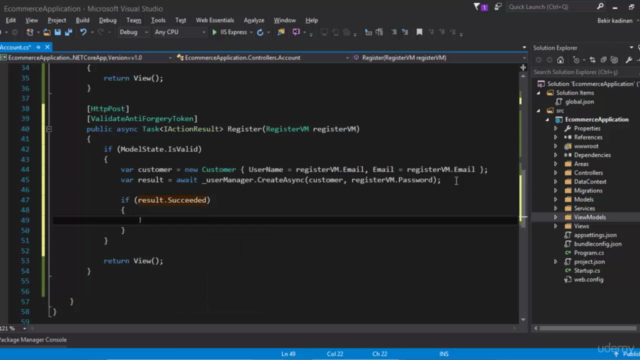The height and width of the screenshot is (360, 640).
Task: Open the Any CPU platform dropdown
Action: click(x=204, y=32)
